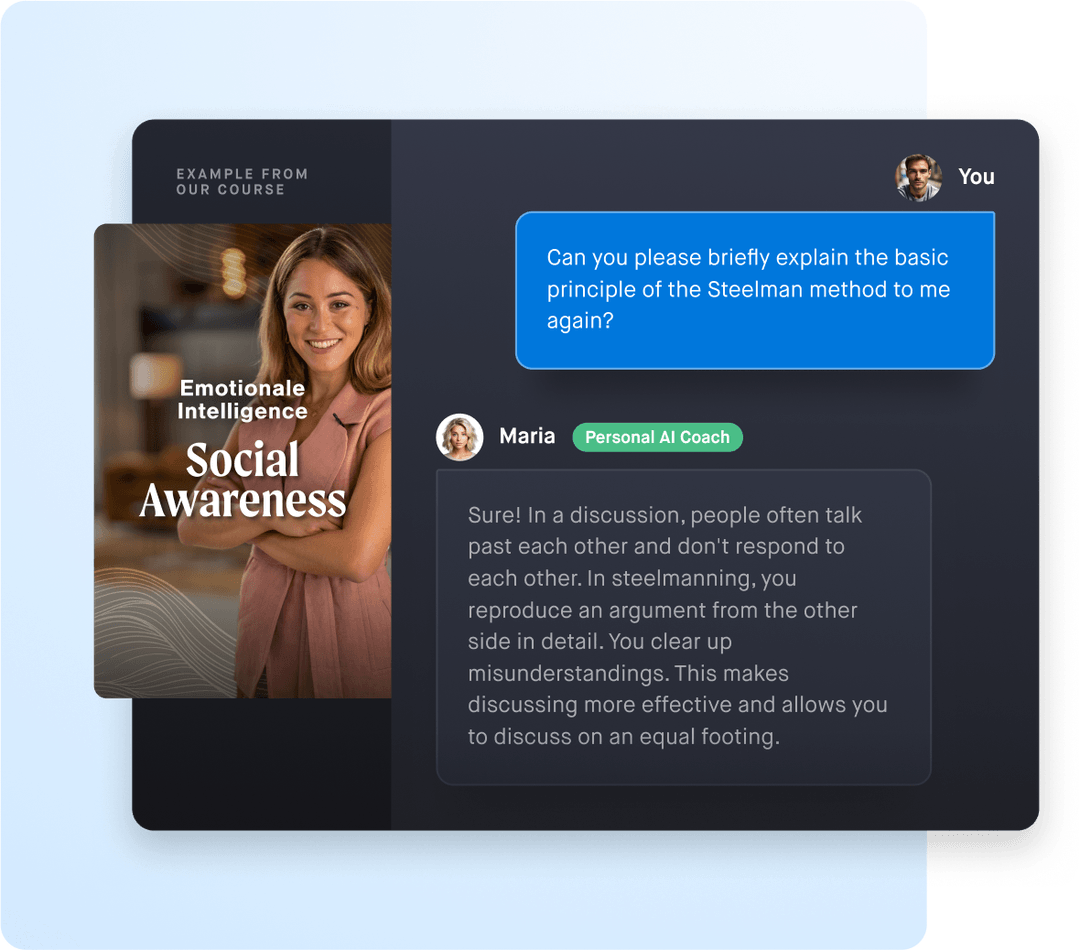Click the You username label

pyautogui.click(x=976, y=177)
